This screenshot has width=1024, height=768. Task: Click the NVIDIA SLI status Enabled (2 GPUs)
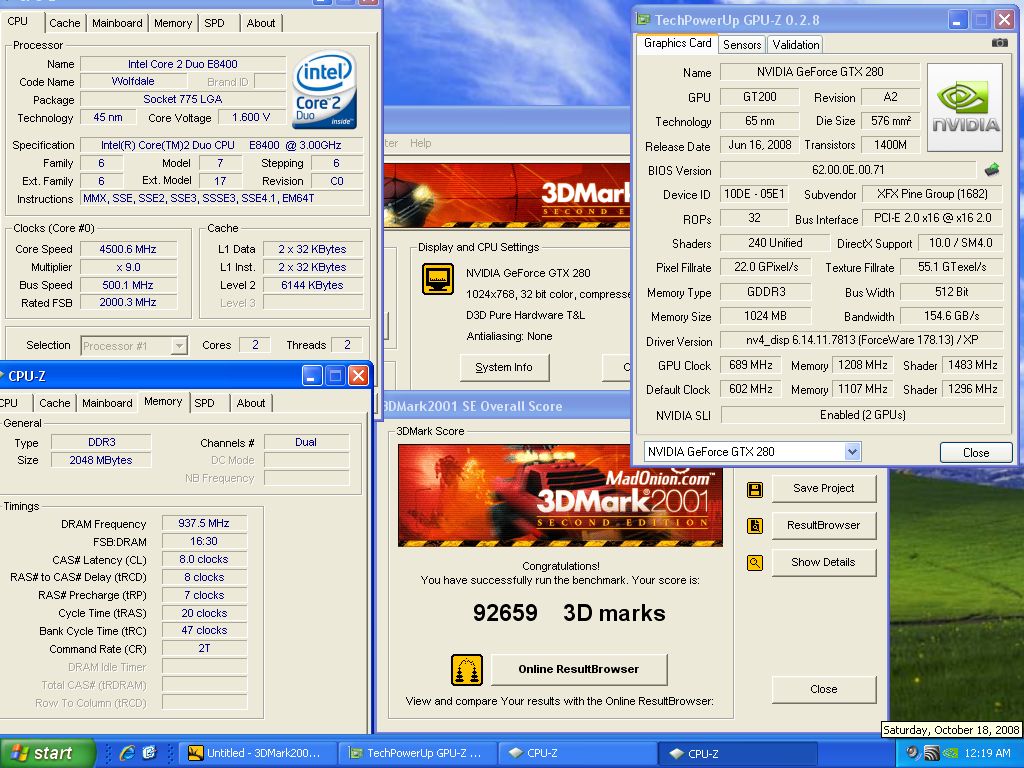click(863, 415)
